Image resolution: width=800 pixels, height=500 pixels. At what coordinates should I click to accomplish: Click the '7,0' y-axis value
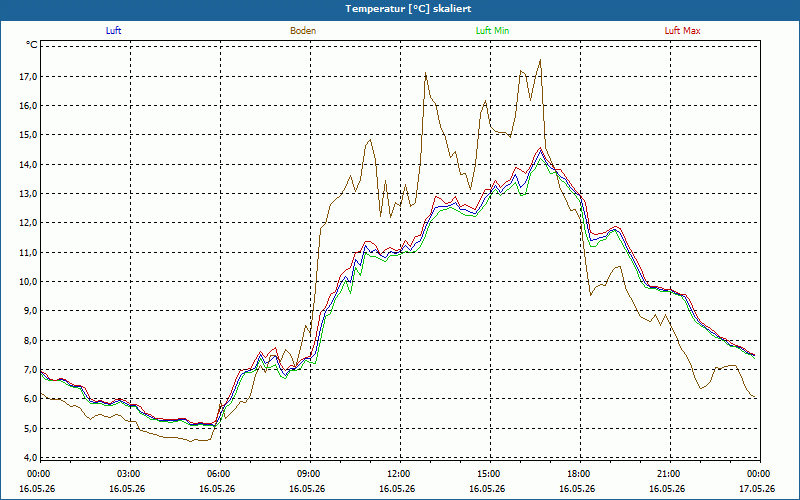(x=31, y=369)
